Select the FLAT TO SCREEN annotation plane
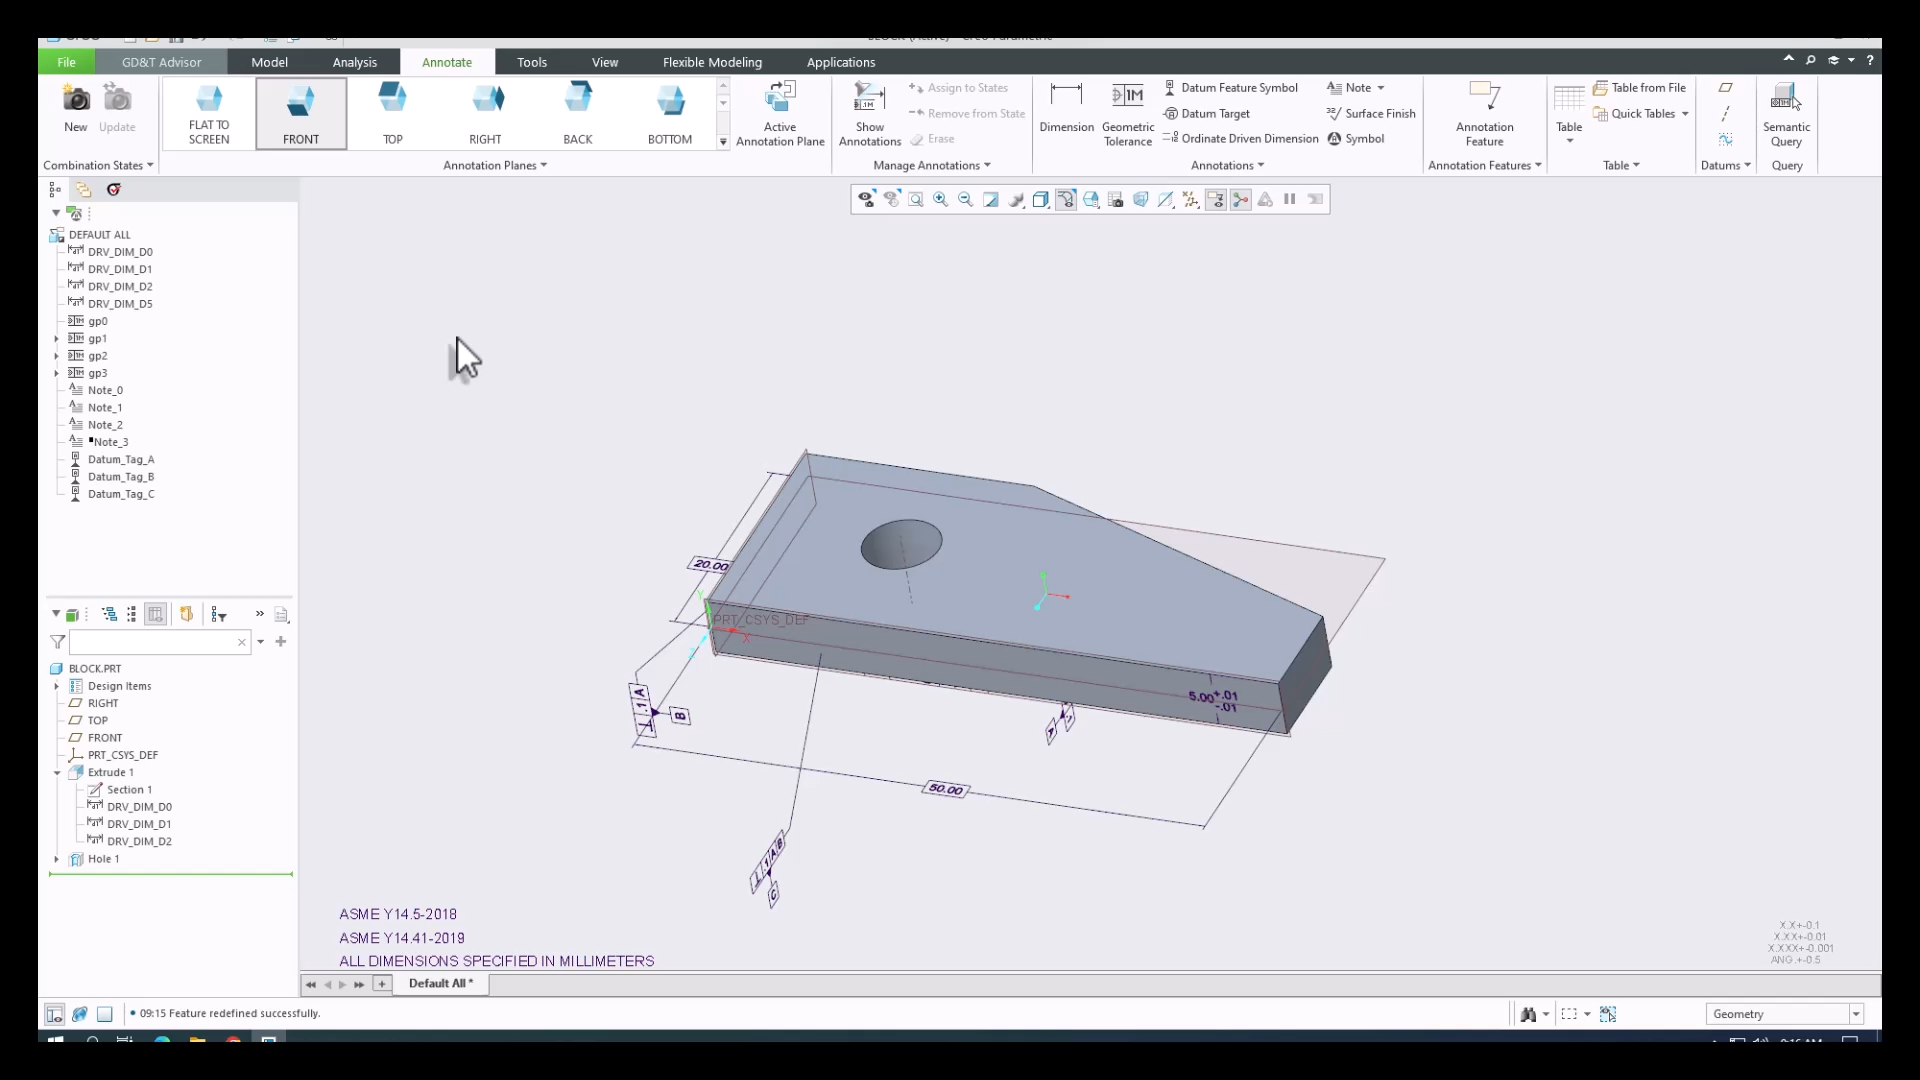 tap(209, 113)
